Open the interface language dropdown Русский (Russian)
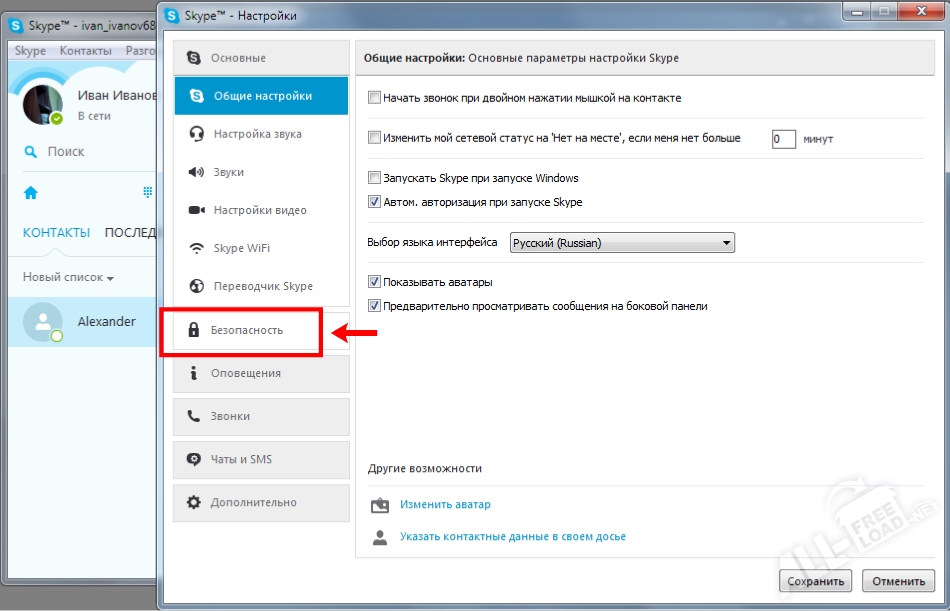Viewport: 950px width, 611px height. 622,243
